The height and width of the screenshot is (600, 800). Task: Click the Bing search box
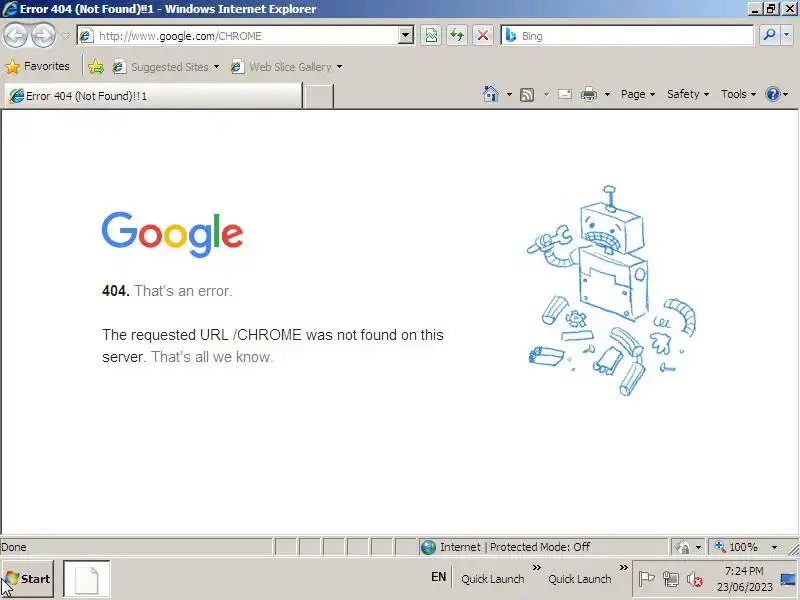click(x=628, y=36)
